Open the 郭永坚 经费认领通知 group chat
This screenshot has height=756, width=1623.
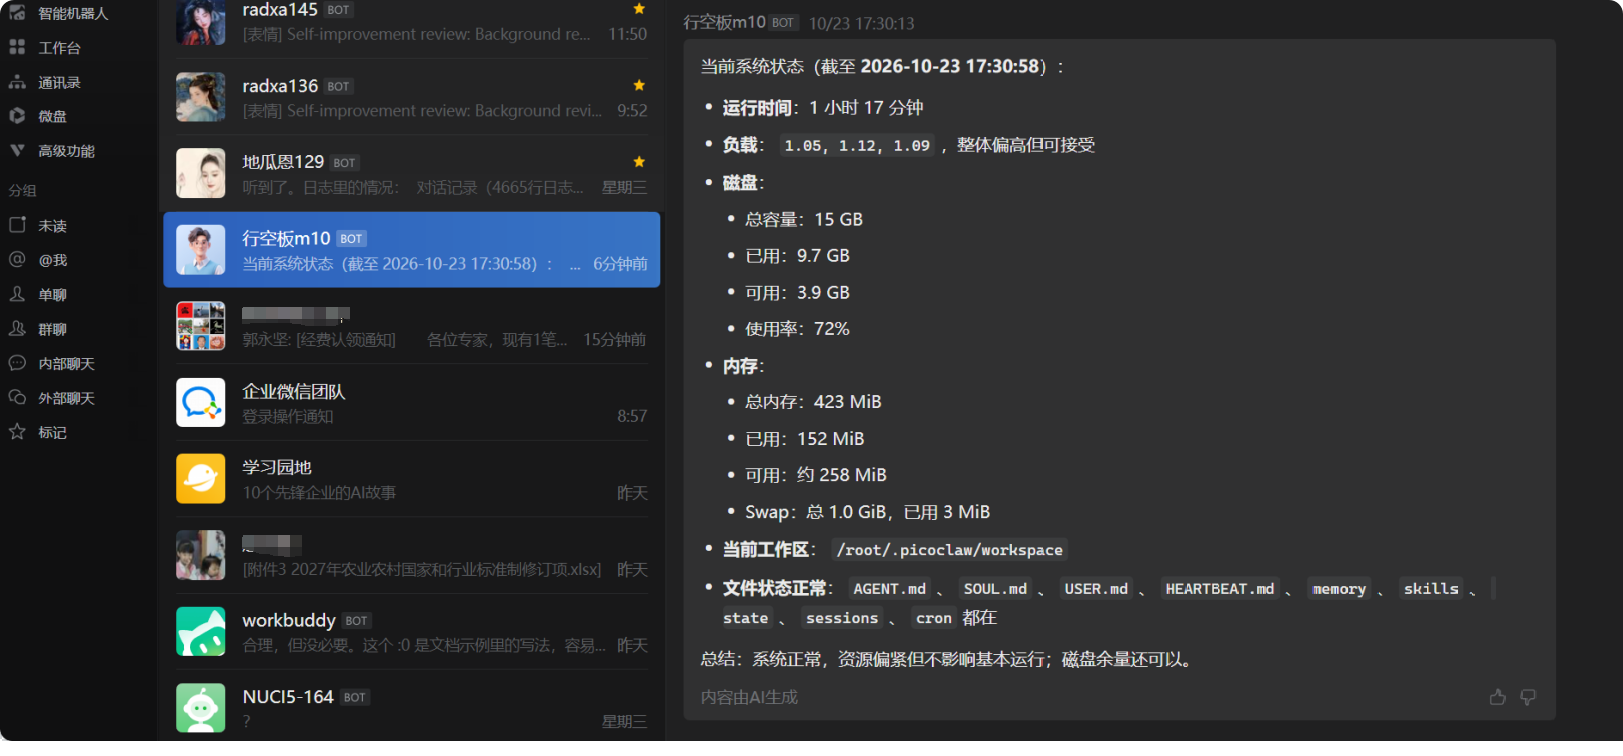click(x=411, y=326)
